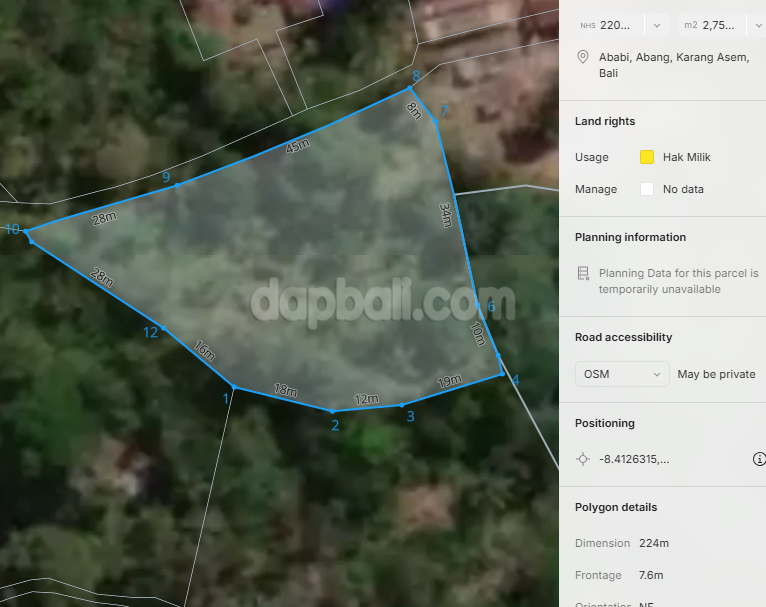Click the -8.4126315 coordinates text
The image size is (766, 607).
634,459
